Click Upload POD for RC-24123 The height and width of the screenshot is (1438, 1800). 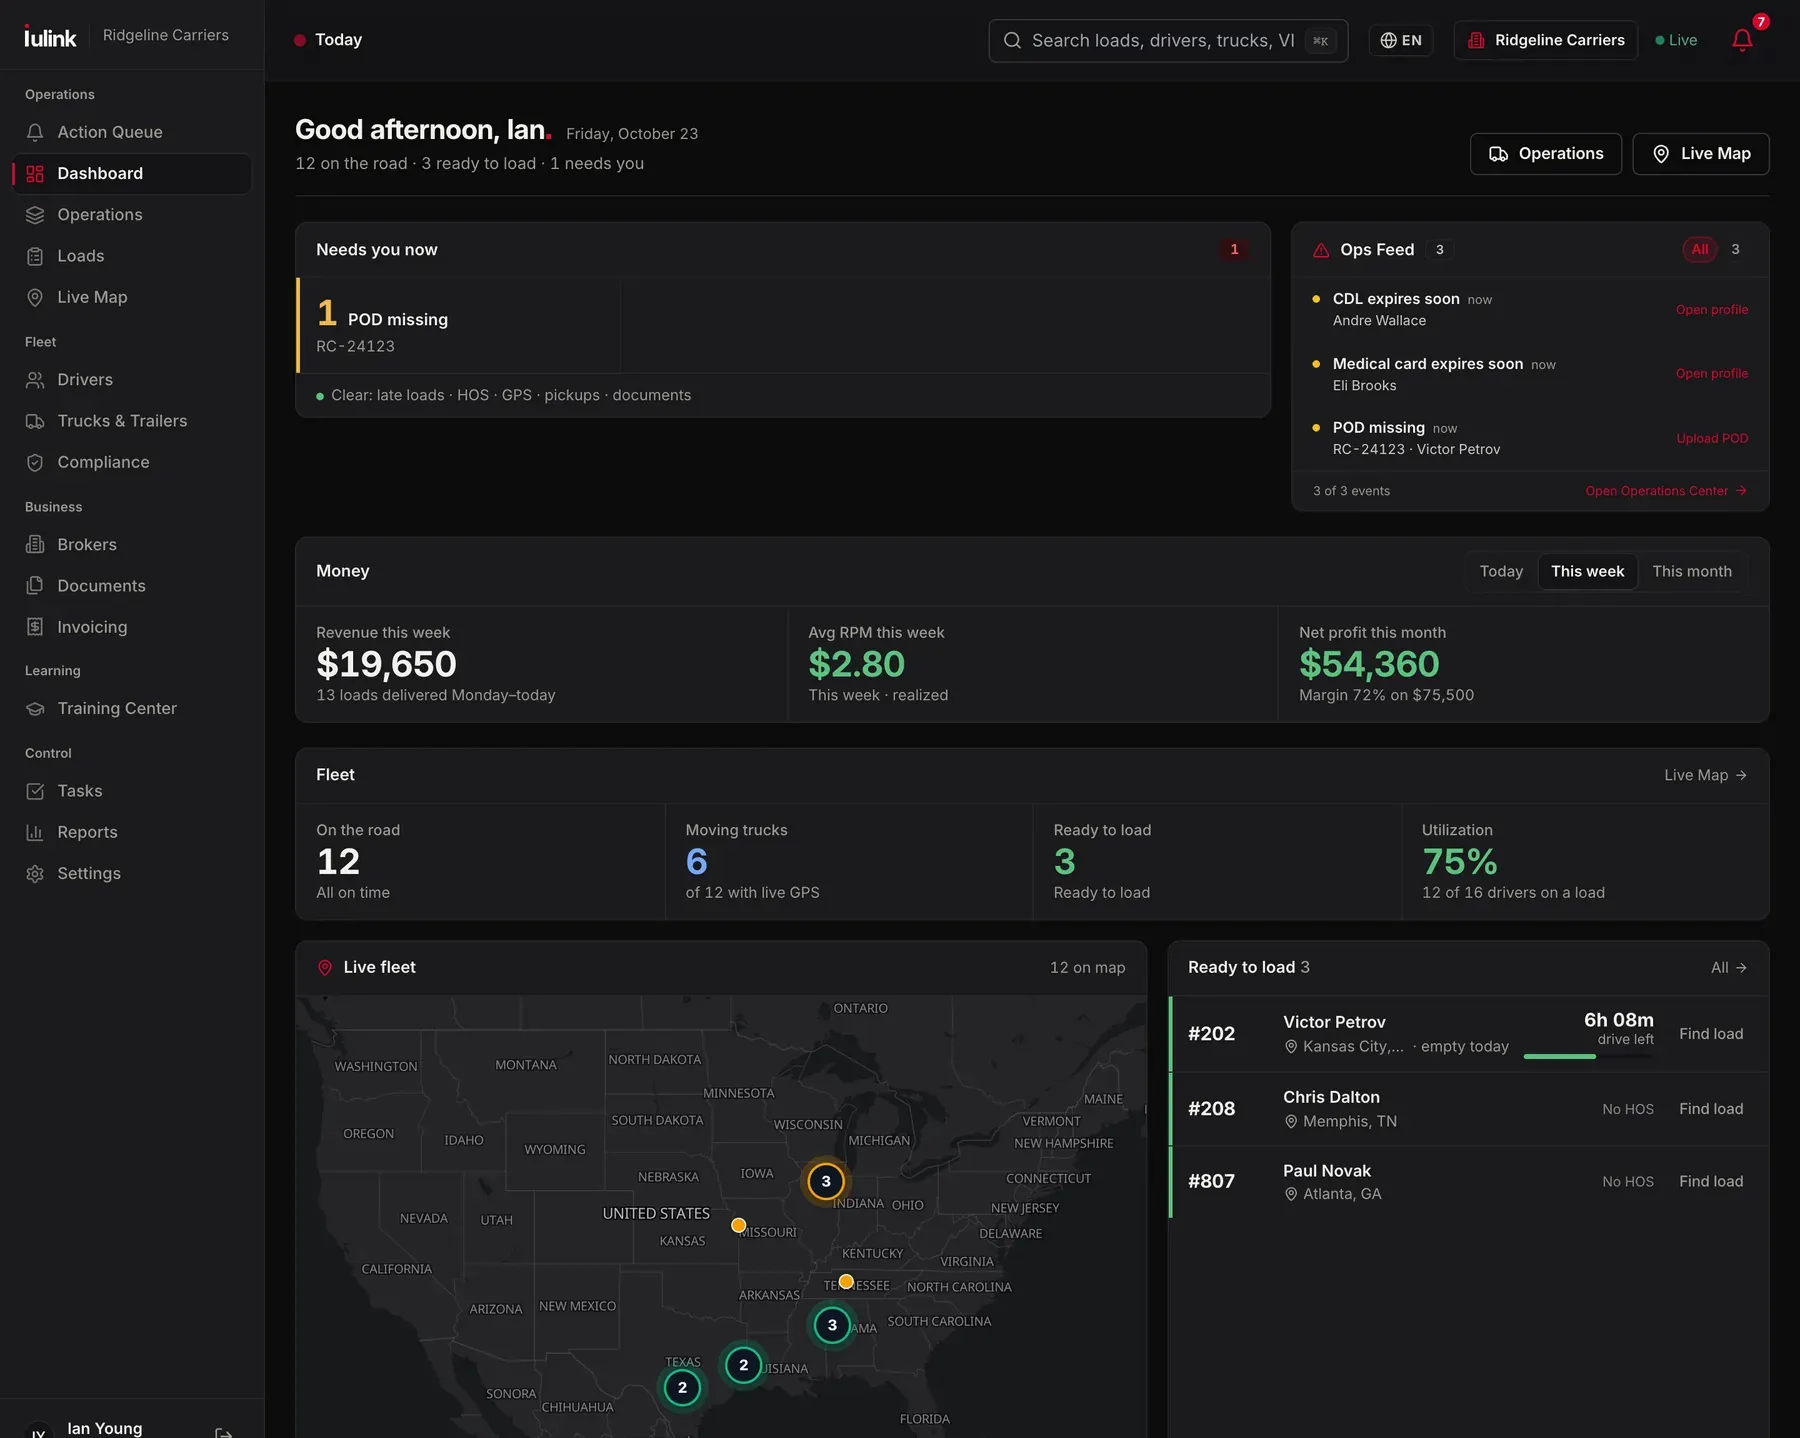coord(1712,439)
